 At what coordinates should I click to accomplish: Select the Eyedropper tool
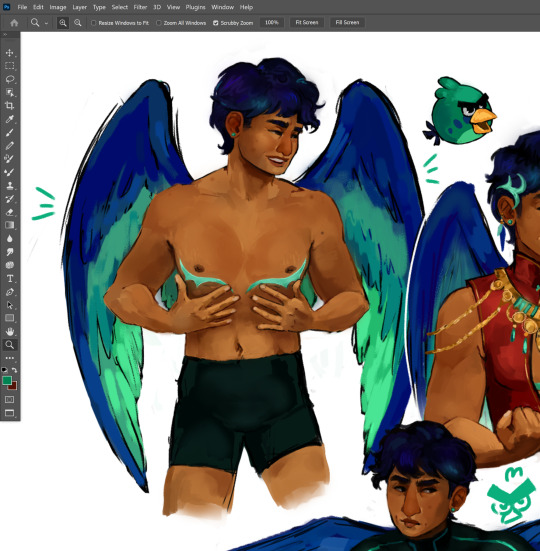[x=9, y=119]
